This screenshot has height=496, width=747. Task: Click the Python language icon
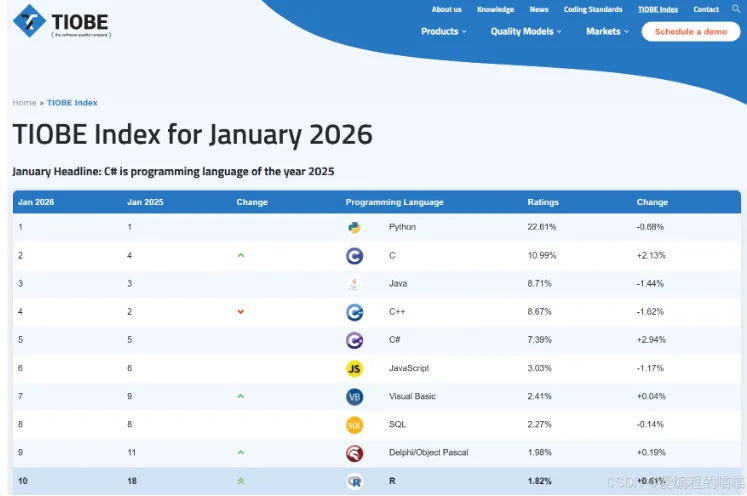(354, 227)
